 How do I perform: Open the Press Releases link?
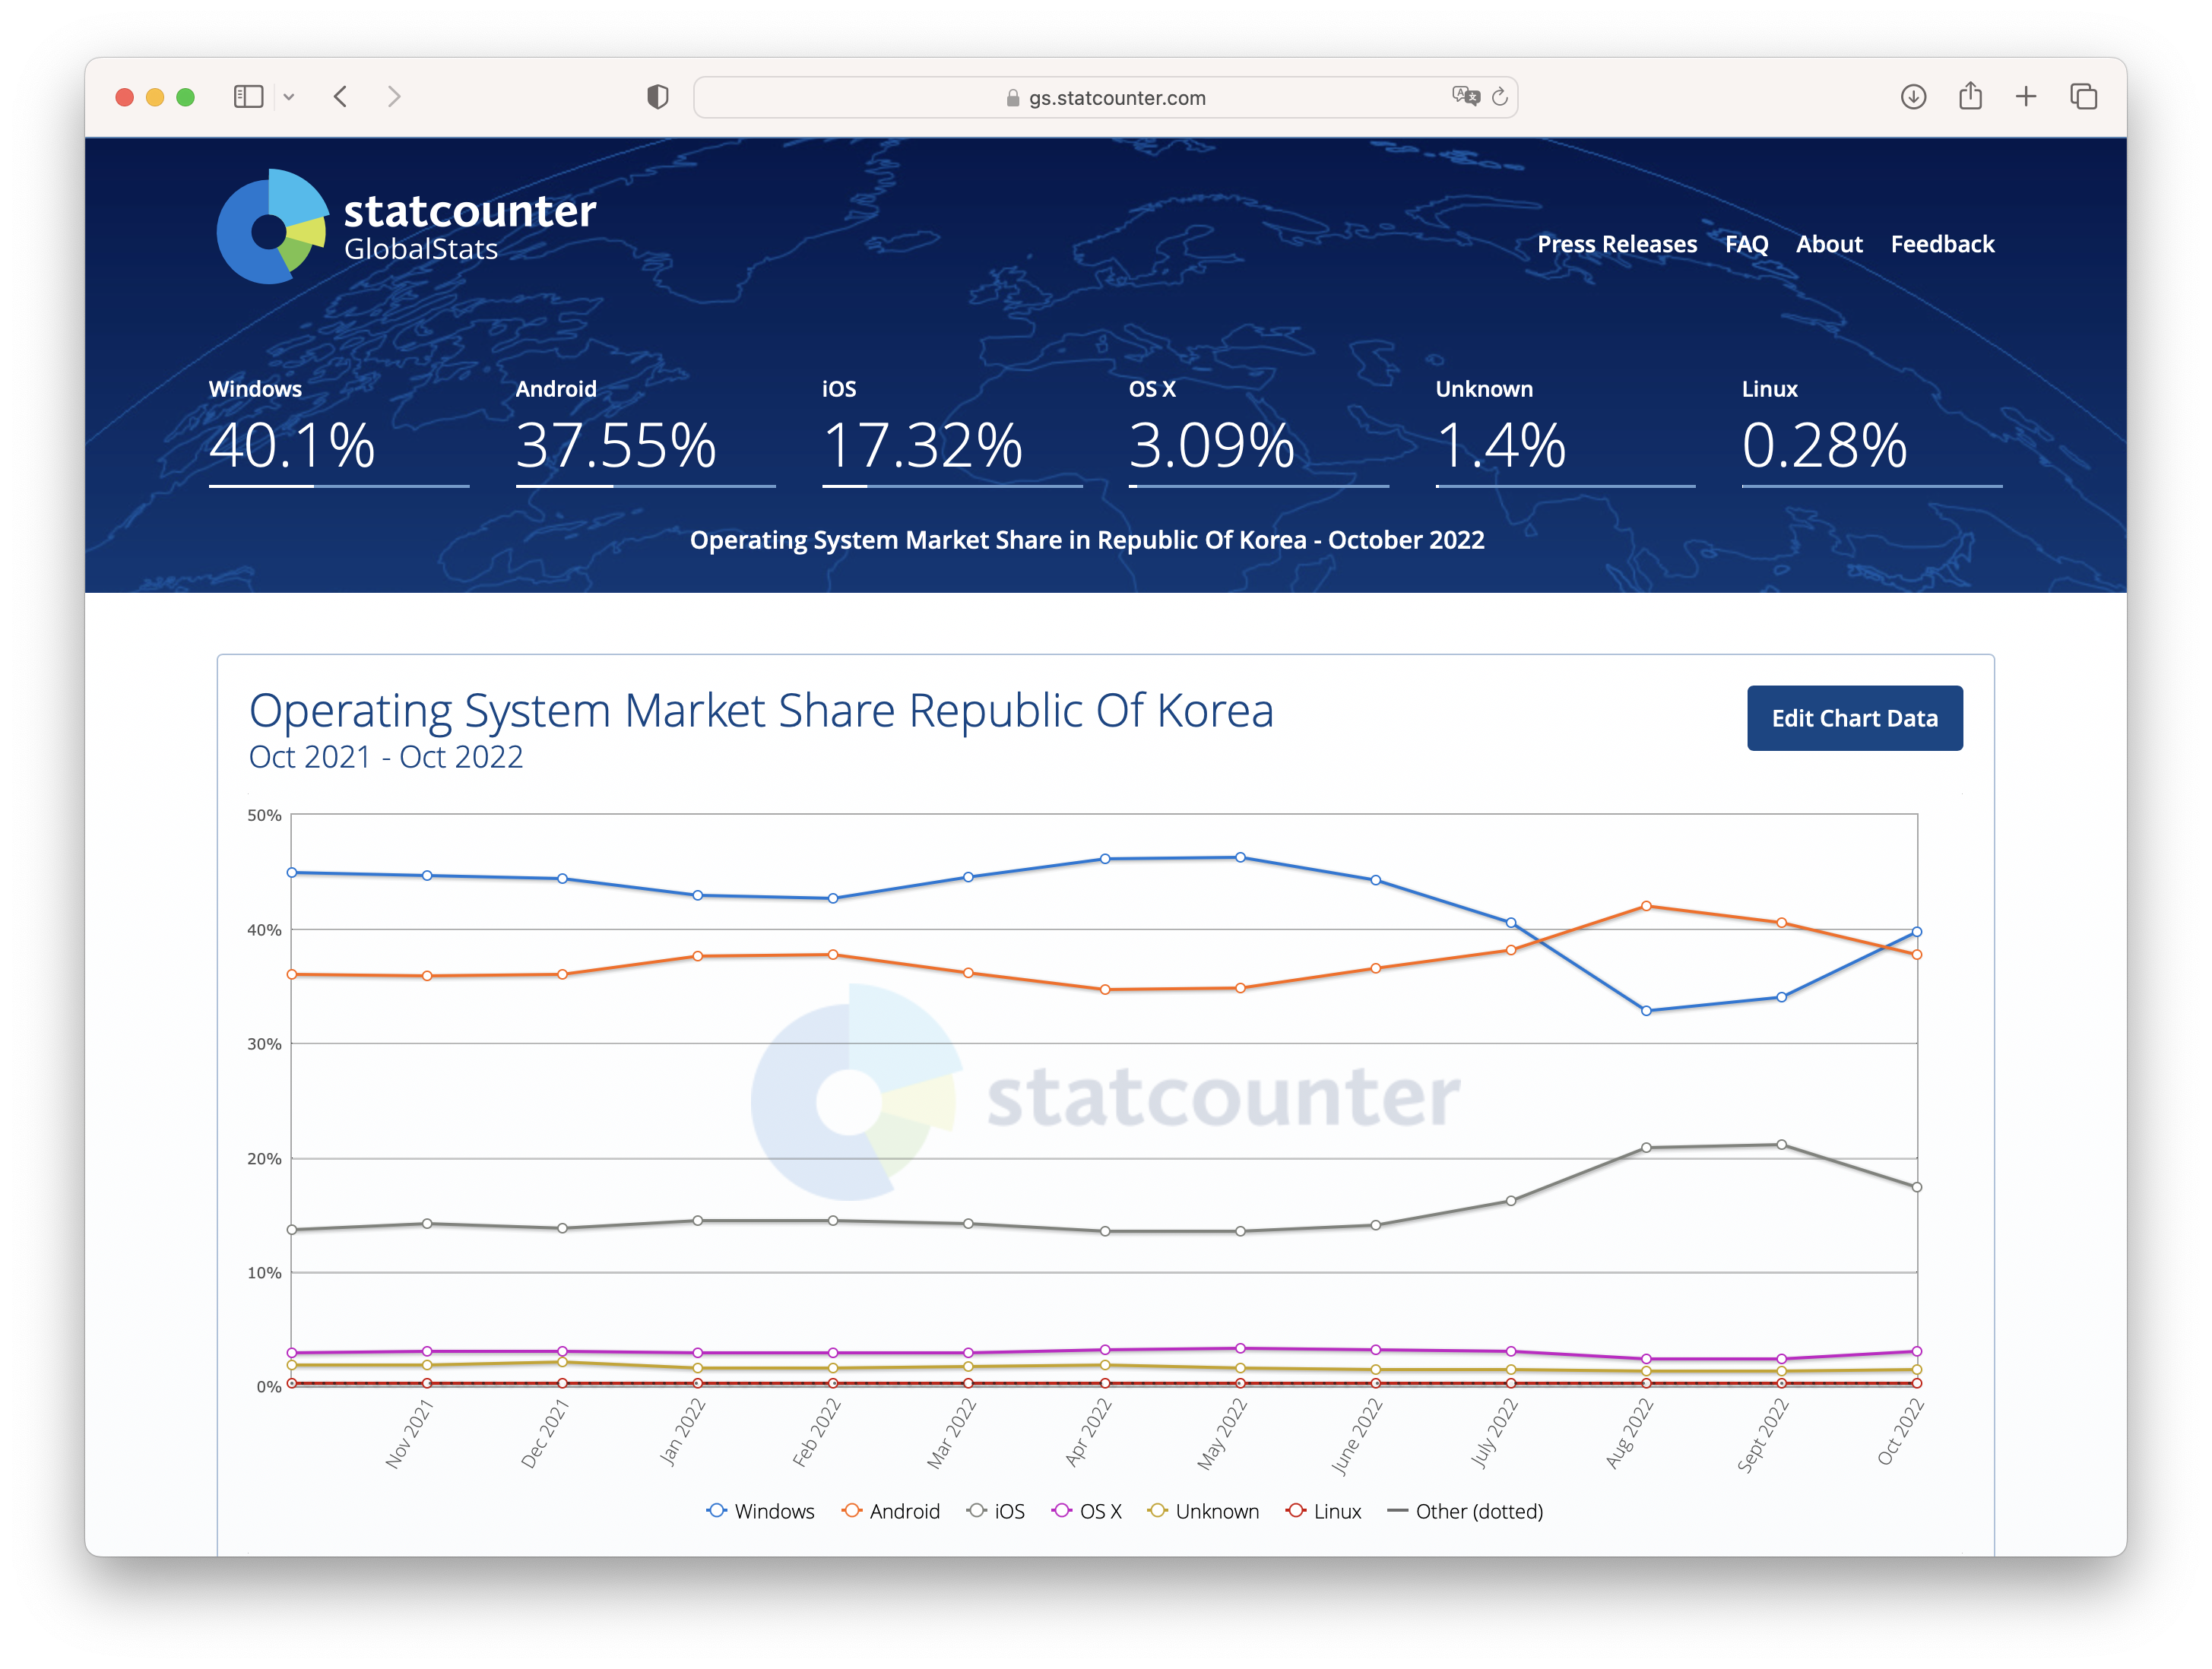pos(1616,244)
